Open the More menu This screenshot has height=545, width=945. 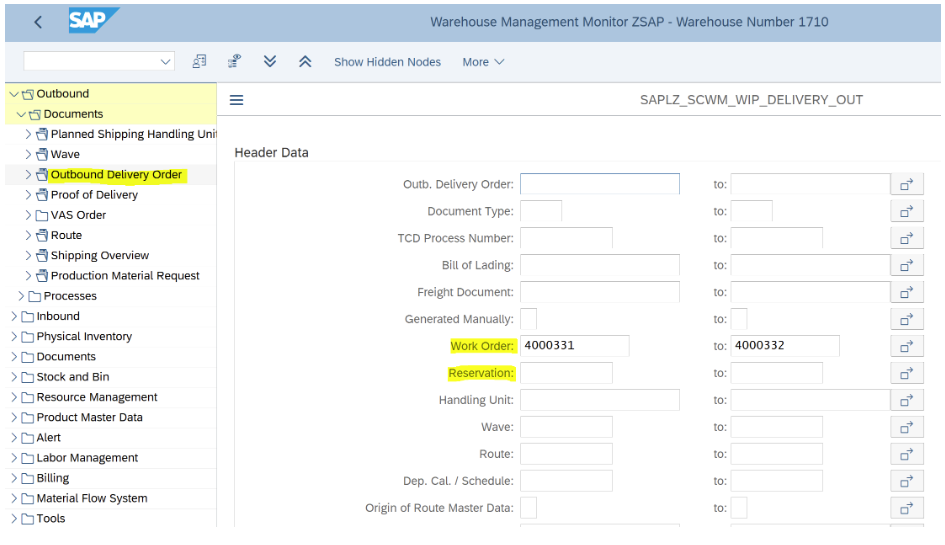coord(483,62)
